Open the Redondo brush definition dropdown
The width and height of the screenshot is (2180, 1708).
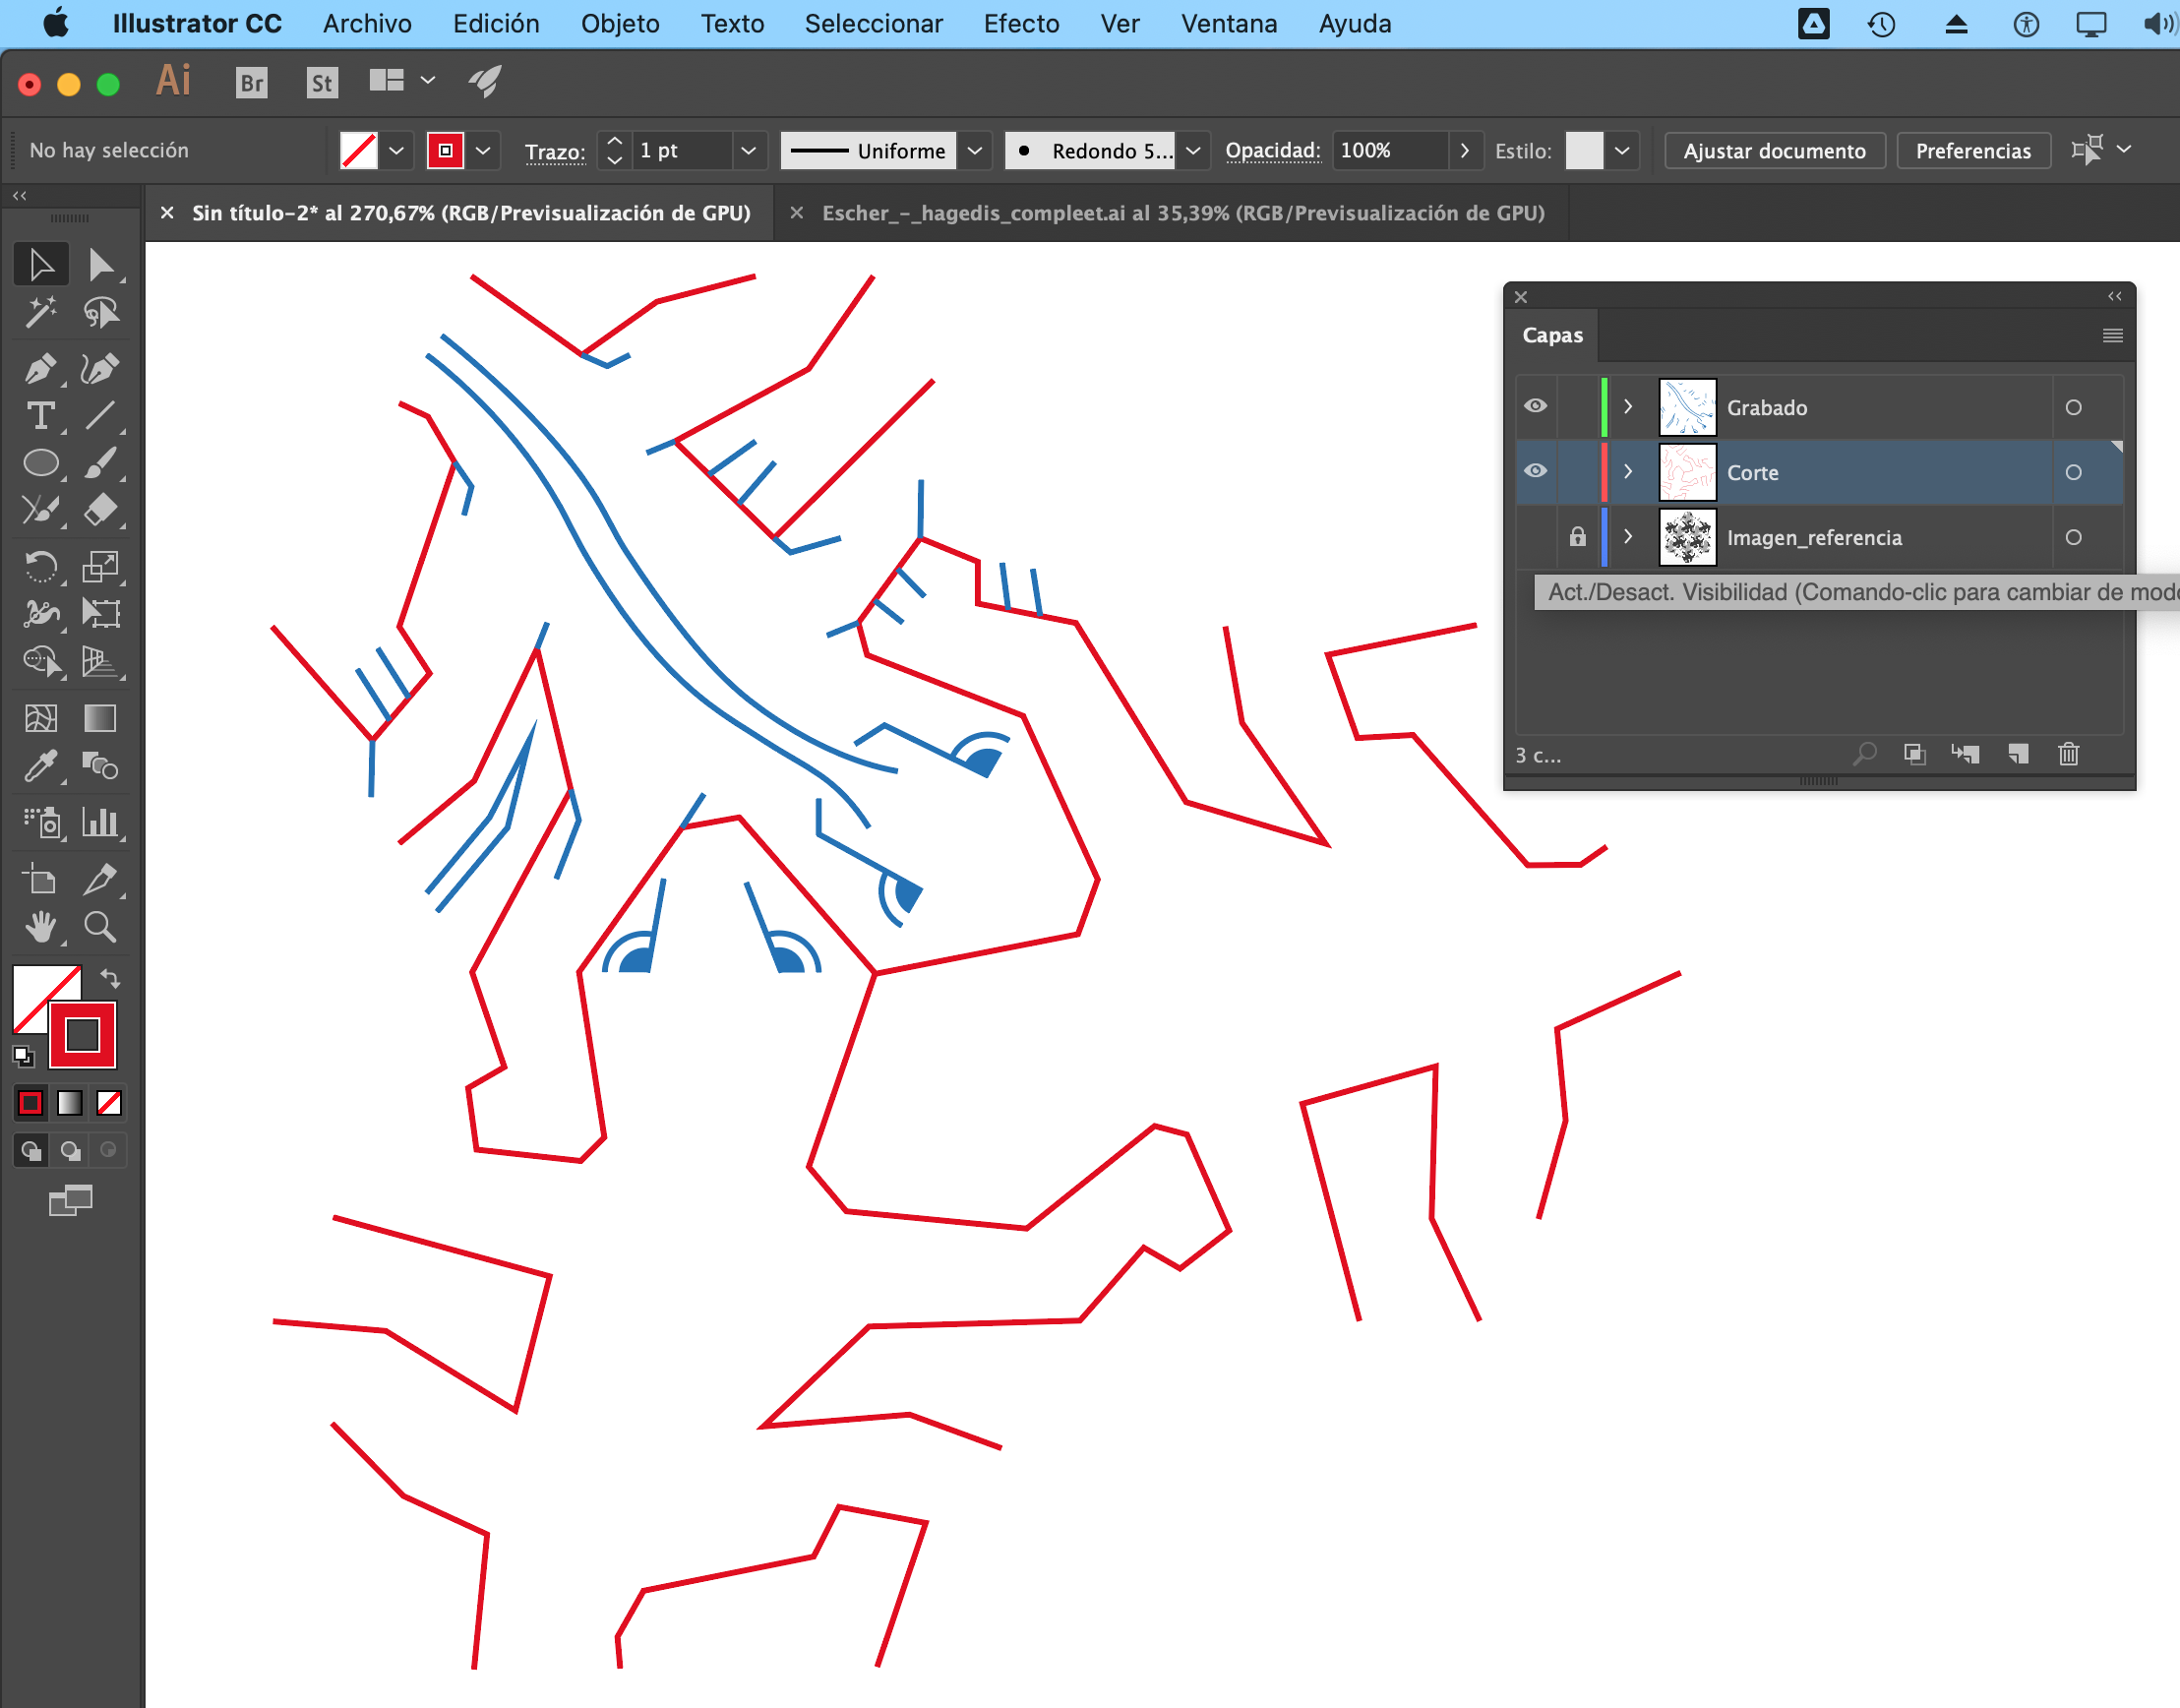click(1193, 151)
